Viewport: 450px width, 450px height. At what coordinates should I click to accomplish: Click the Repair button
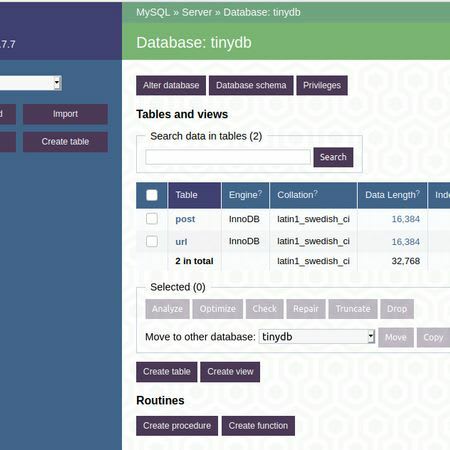(x=306, y=309)
